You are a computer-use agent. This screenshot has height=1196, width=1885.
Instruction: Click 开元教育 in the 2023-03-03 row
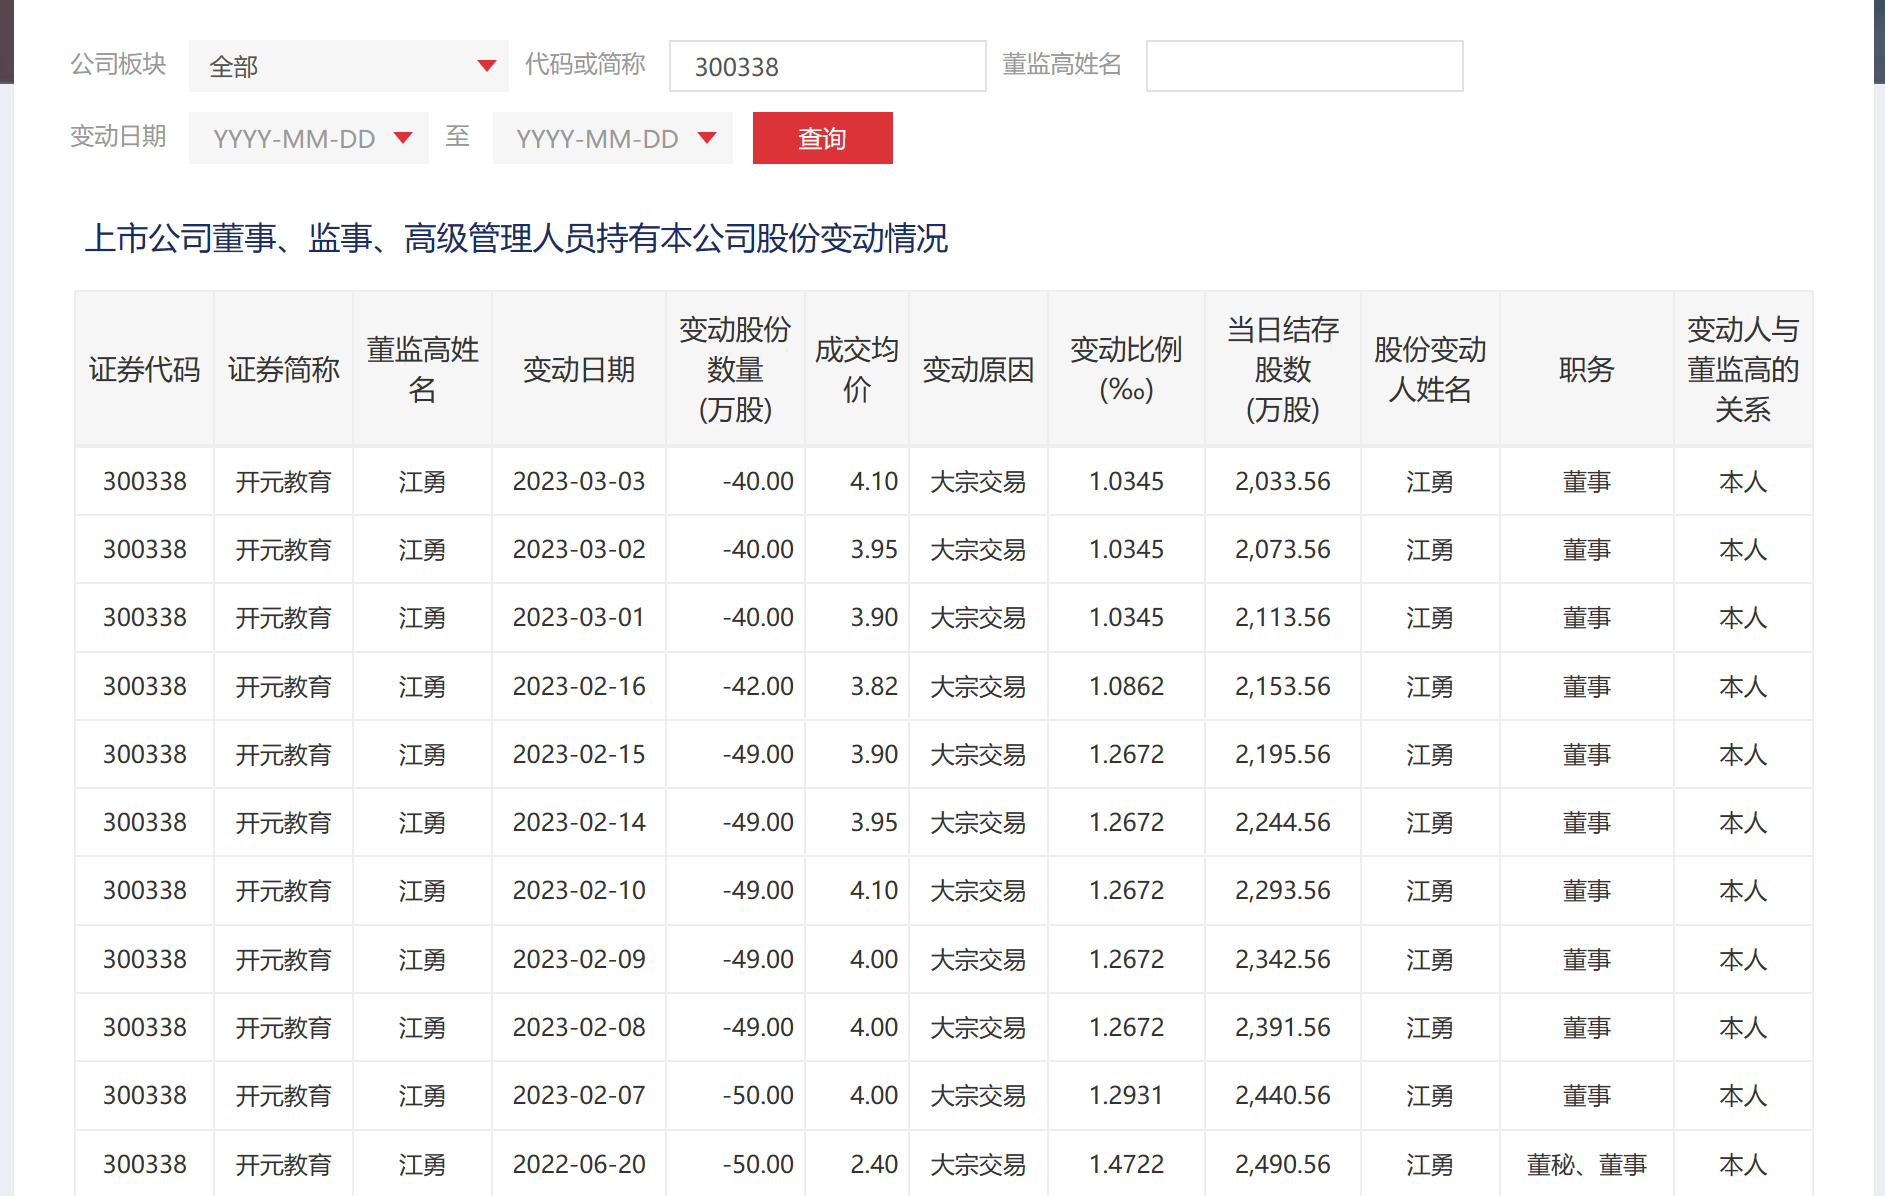283,481
